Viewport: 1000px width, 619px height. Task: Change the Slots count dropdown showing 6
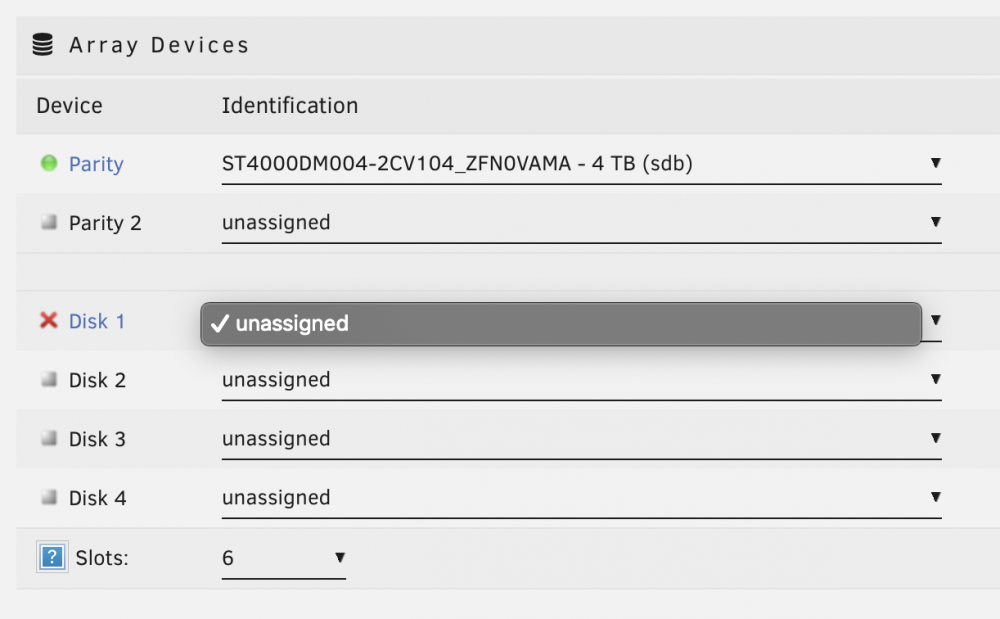[x=284, y=558]
